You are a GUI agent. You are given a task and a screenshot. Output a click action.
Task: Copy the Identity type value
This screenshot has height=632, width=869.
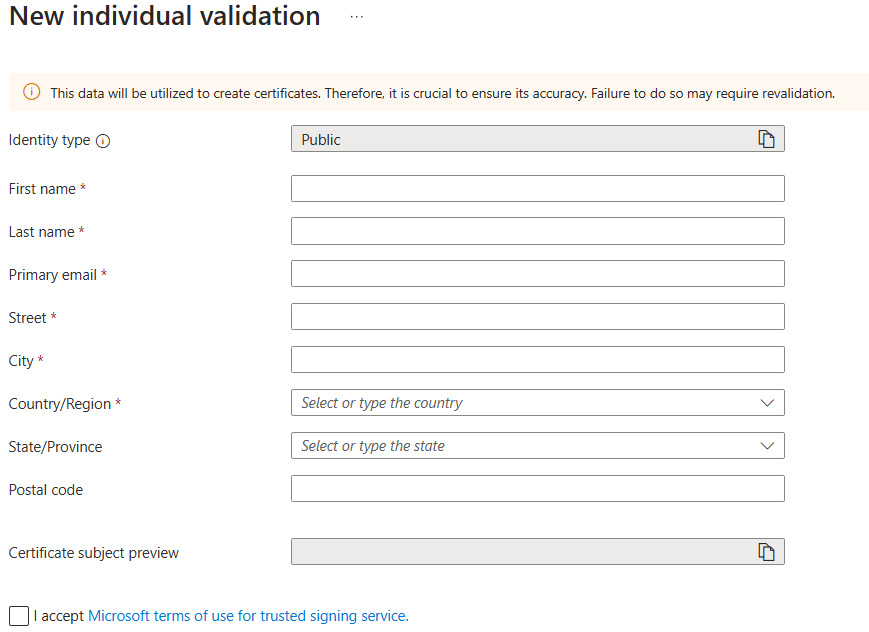(x=766, y=139)
